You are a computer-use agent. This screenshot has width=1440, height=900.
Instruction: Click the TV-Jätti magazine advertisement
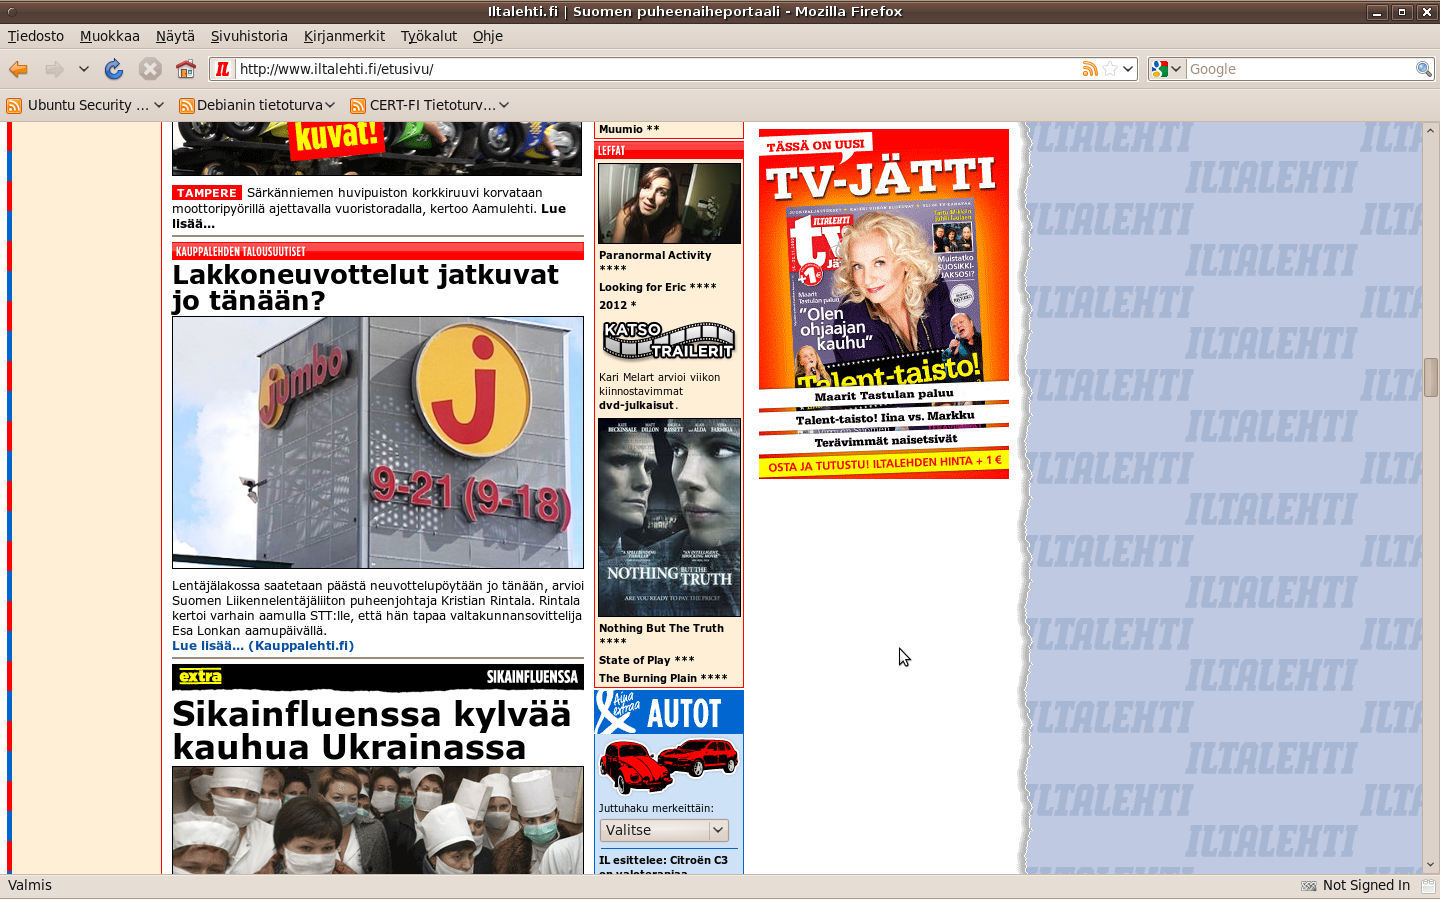(884, 304)
